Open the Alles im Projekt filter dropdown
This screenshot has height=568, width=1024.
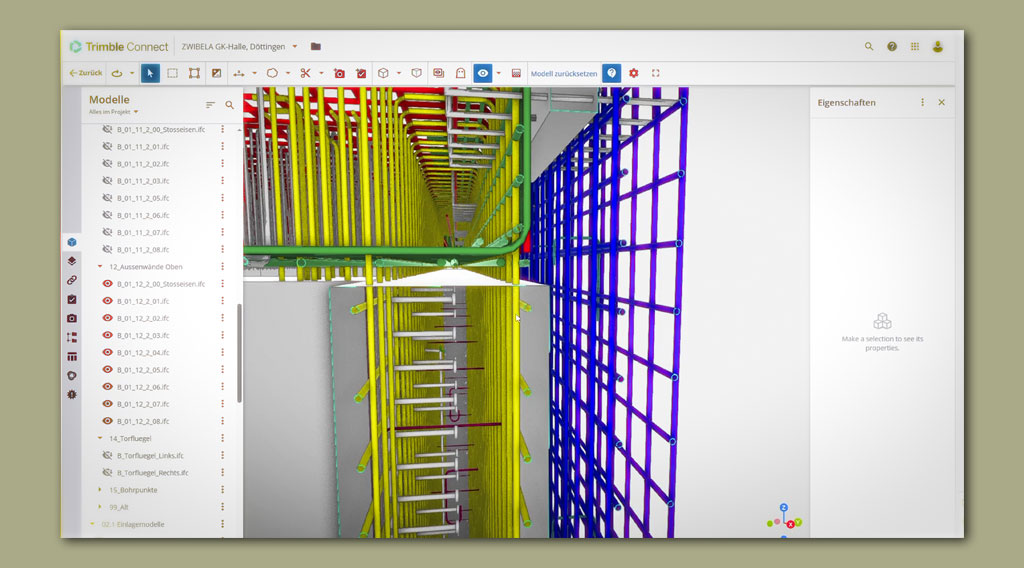[136, 112]
